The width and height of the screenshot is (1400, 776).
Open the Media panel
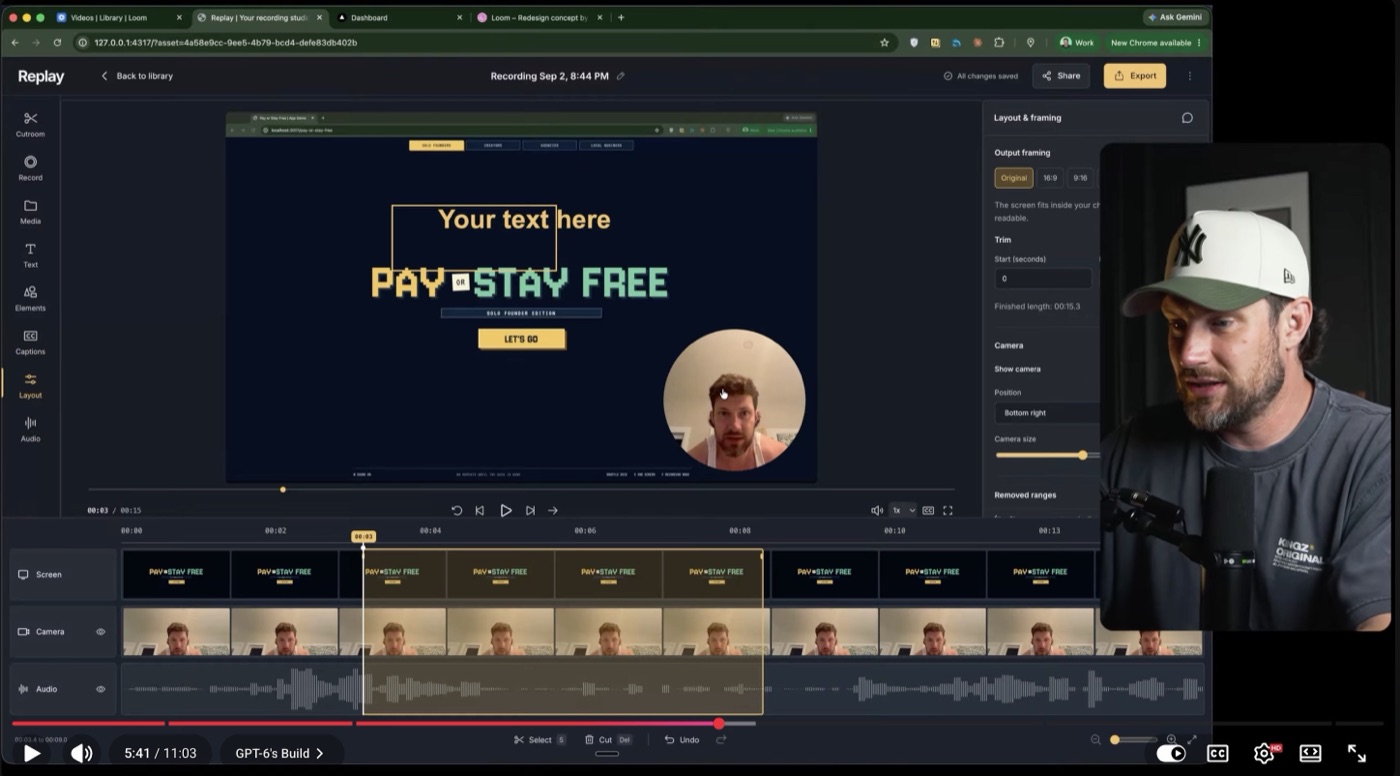point(30,211)
